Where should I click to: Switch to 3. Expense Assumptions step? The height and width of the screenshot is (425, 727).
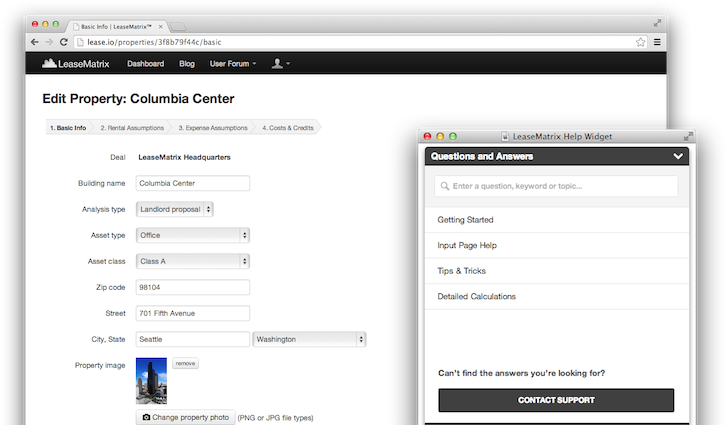coord(213,127)
